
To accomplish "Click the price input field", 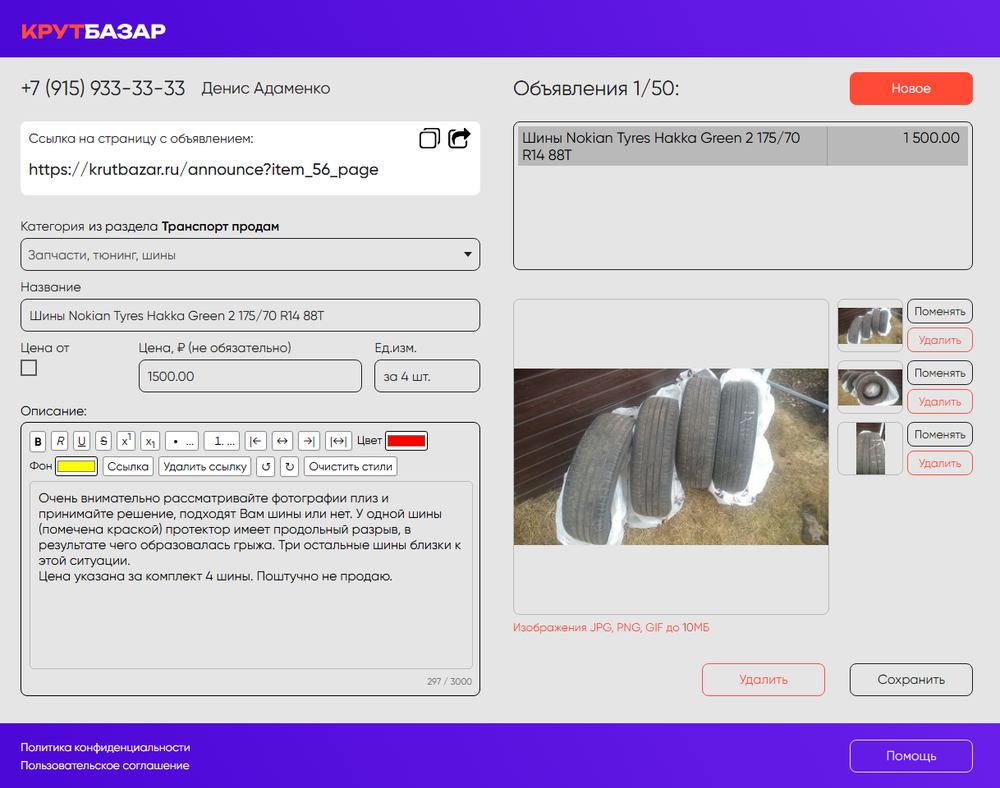I will pyautogui.click(x=250, y=377).
